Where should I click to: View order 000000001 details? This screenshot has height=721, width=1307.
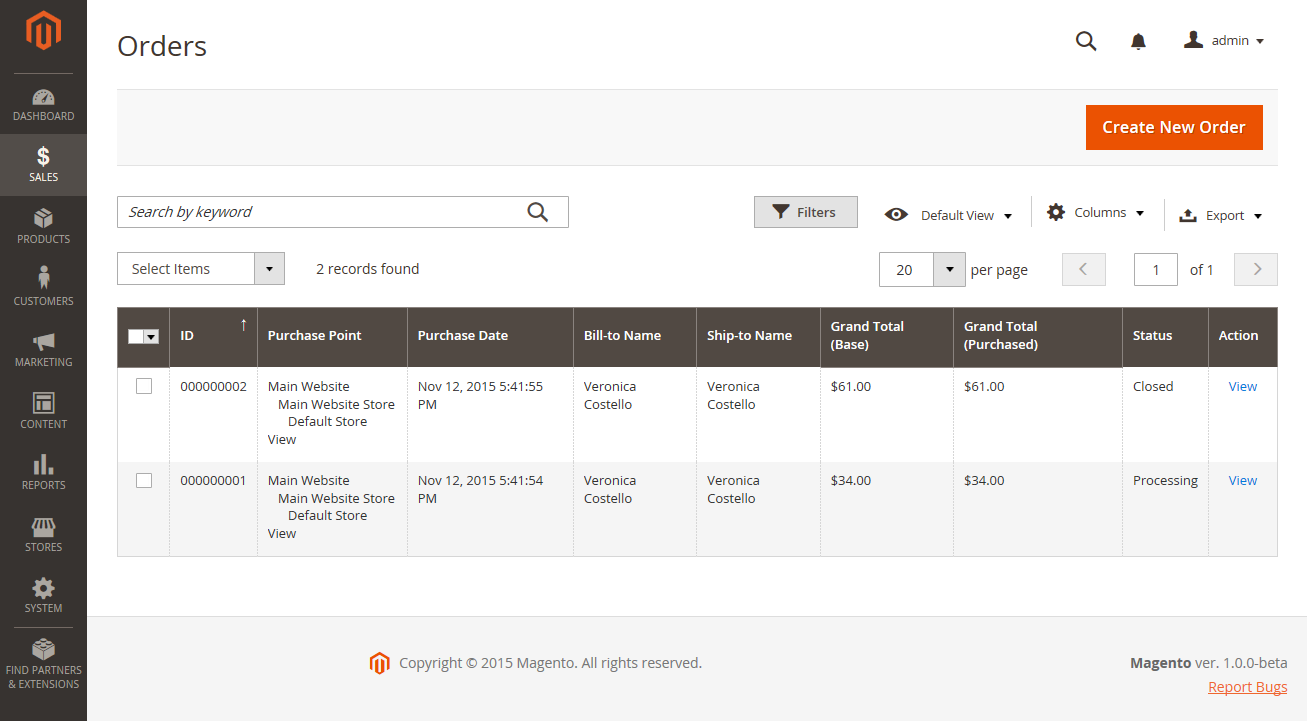pos(1243,480)
